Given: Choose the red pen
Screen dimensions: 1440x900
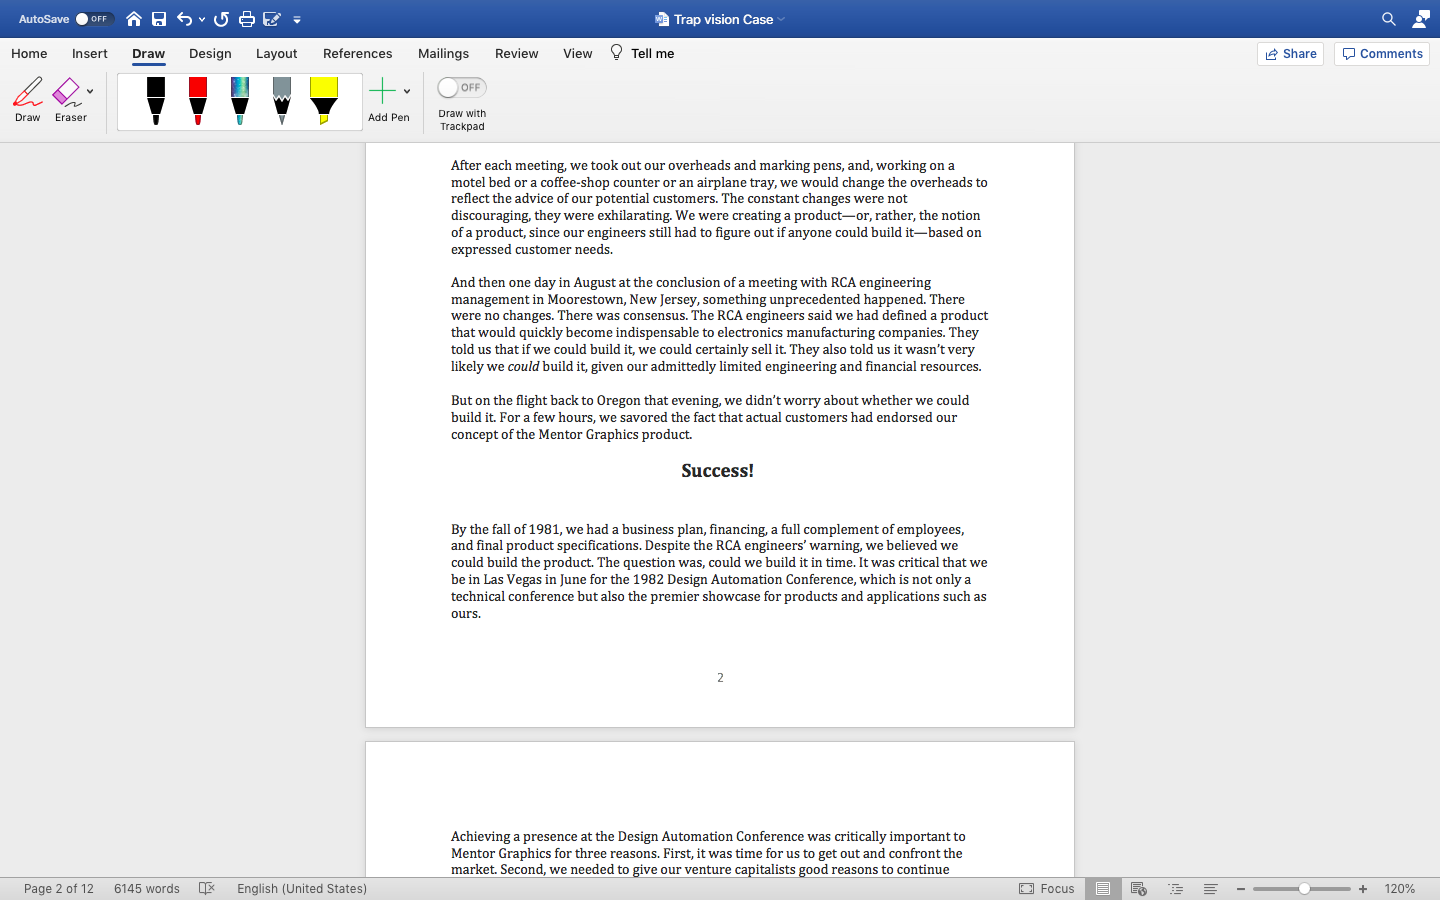Looking at the screenshot, I should (x=198, y=101).
